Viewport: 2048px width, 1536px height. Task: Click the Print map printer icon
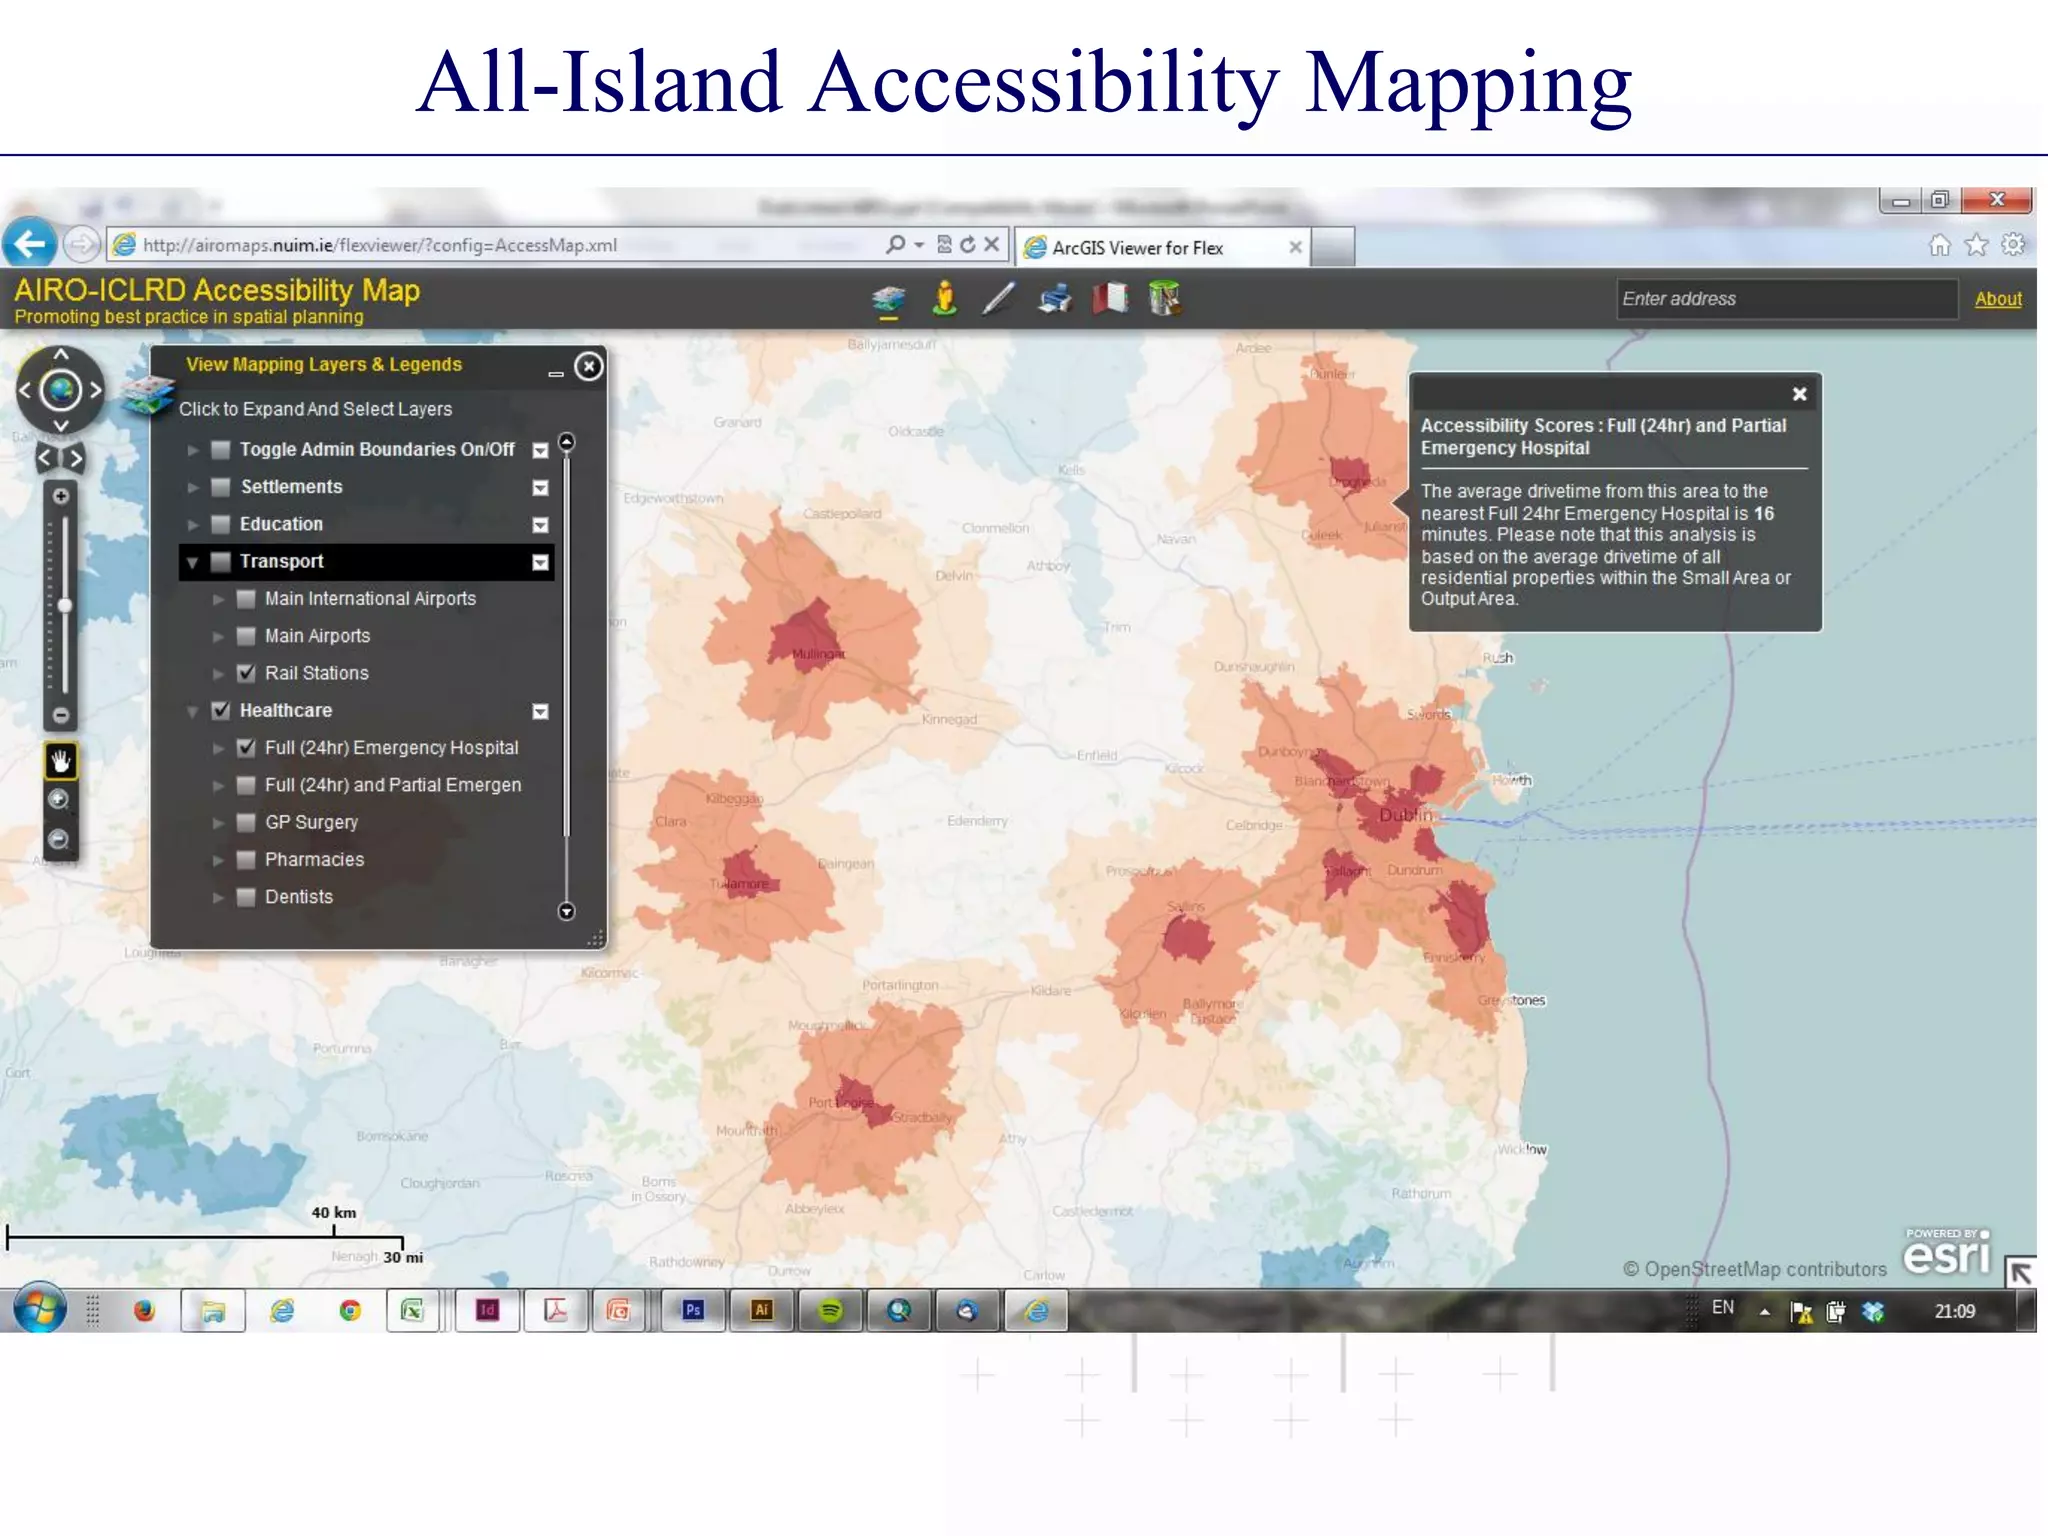click(1054, 299)
